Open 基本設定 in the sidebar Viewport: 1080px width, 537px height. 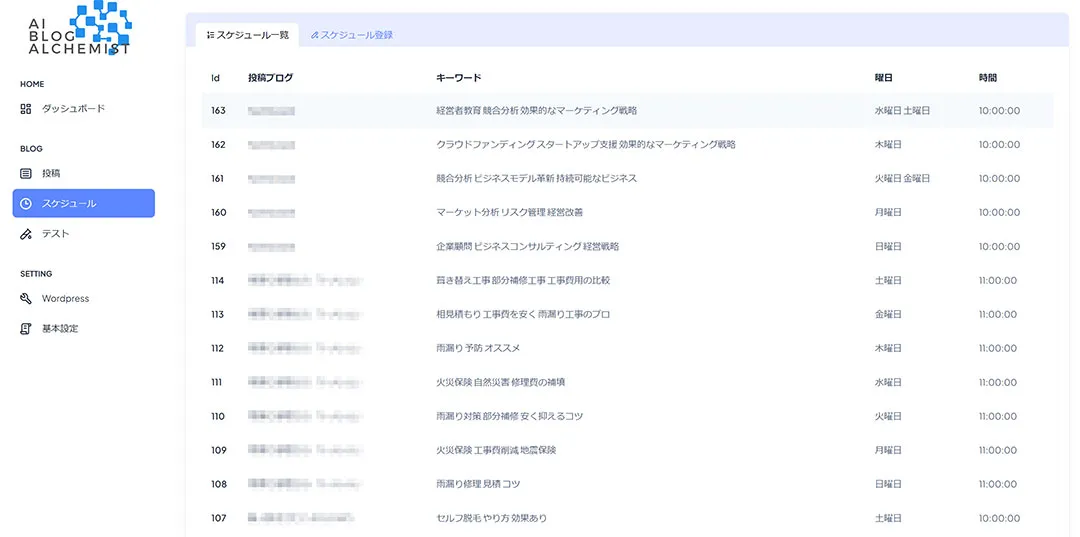click(x=60, y=329)
